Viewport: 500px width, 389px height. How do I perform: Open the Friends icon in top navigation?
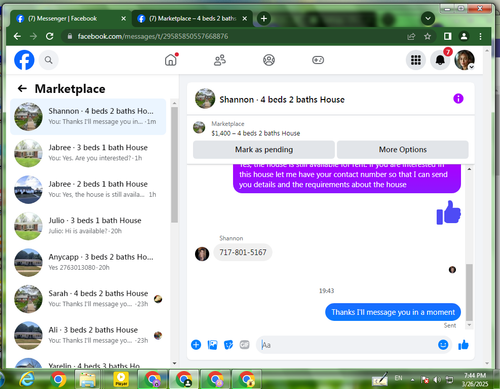[220, 60]
